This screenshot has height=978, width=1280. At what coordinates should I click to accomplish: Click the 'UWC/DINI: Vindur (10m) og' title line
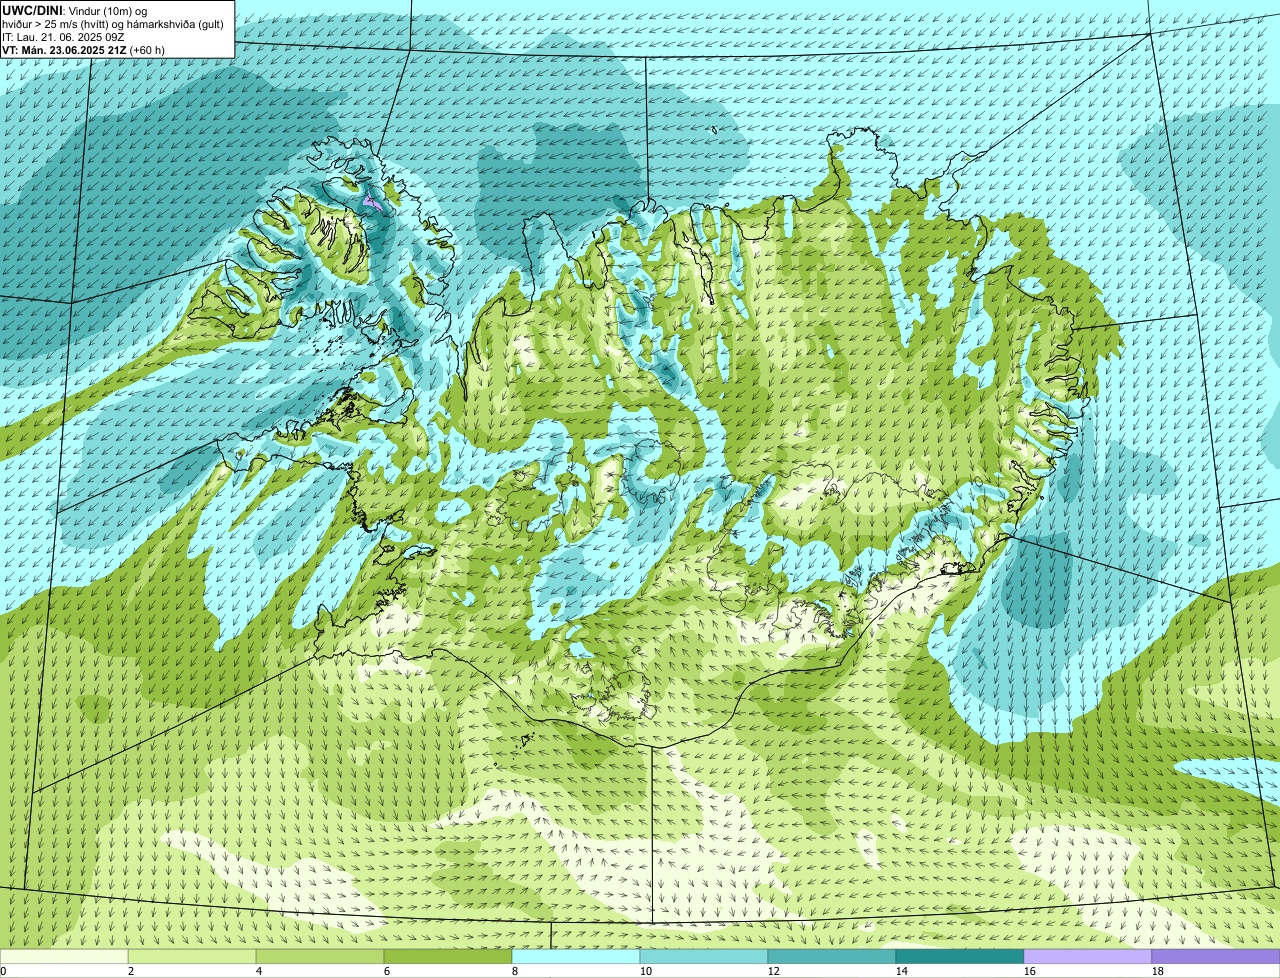74,10
